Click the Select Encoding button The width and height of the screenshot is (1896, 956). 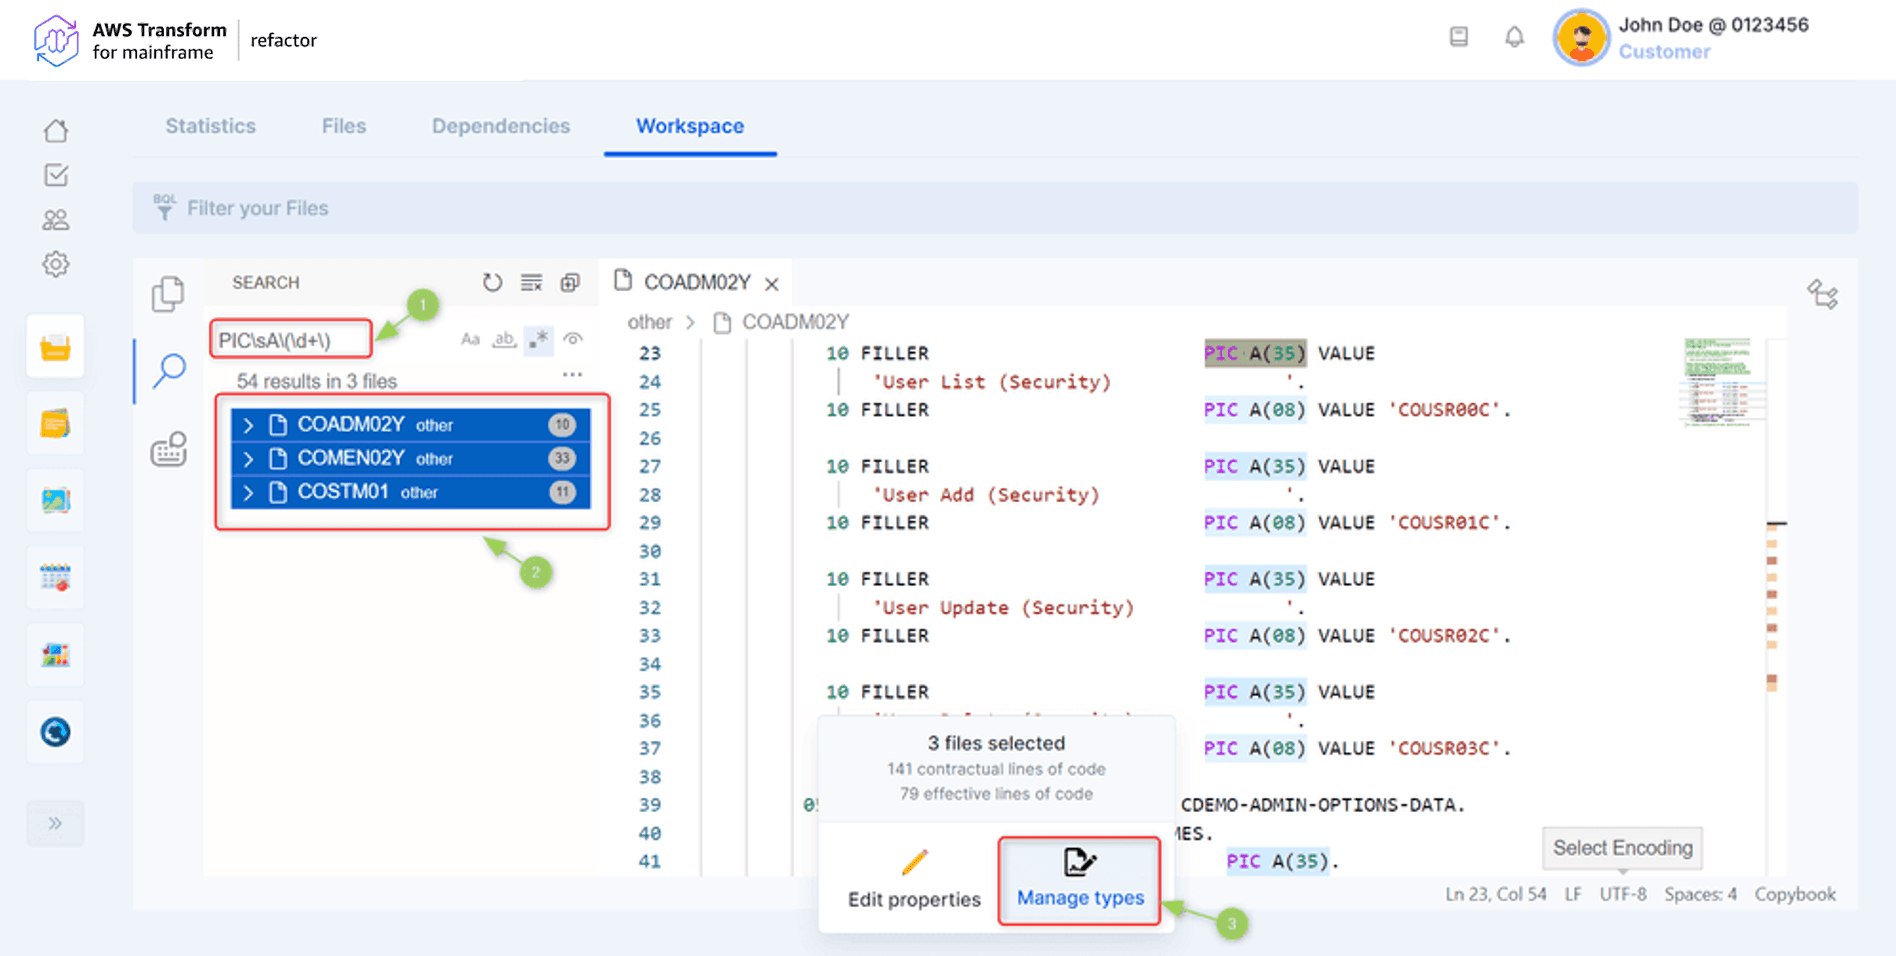click(x=1621, y=847)
